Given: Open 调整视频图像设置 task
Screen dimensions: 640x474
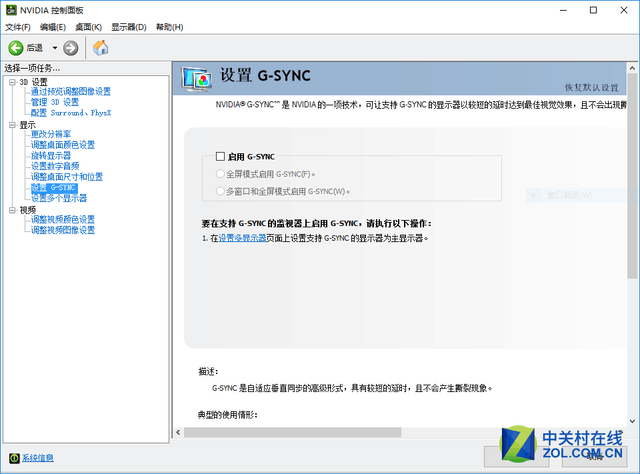Looking at the screenshot, I should point(63,230).
